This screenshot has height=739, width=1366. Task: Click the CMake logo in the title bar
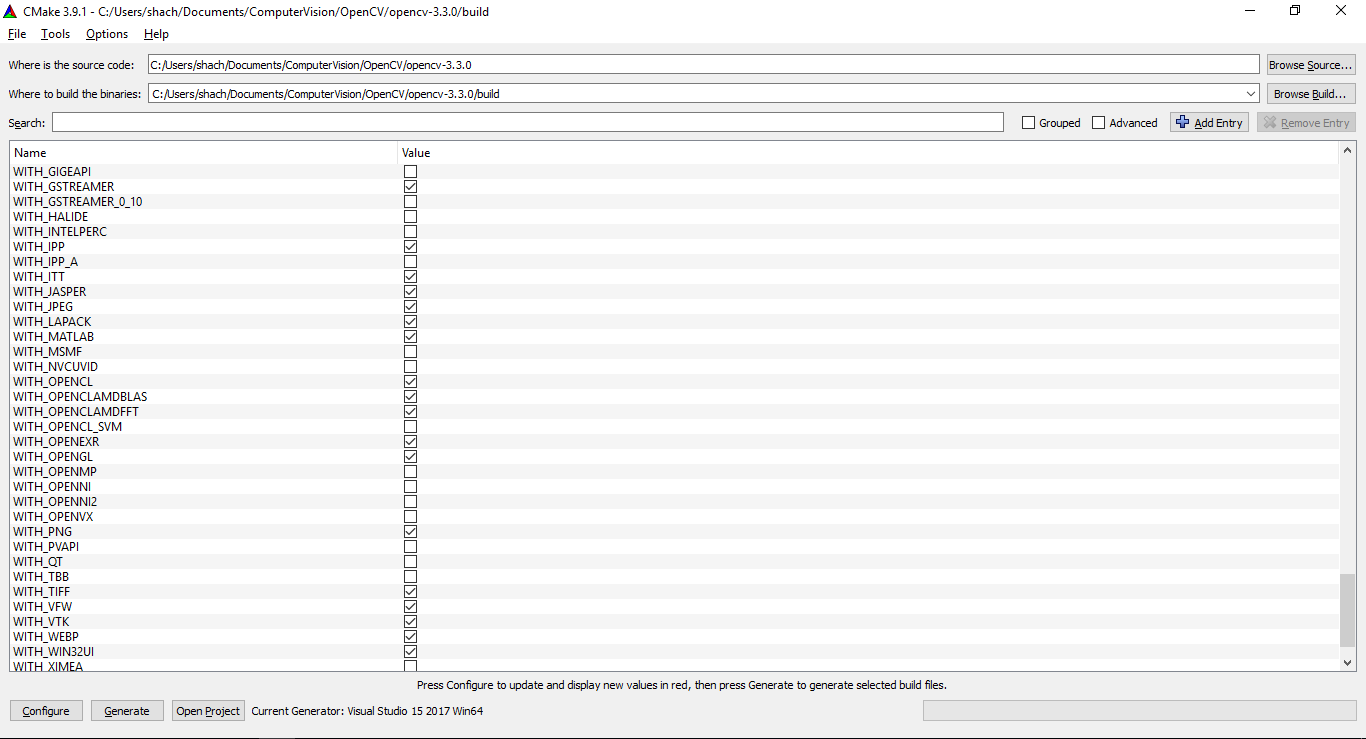click(11, 11)
